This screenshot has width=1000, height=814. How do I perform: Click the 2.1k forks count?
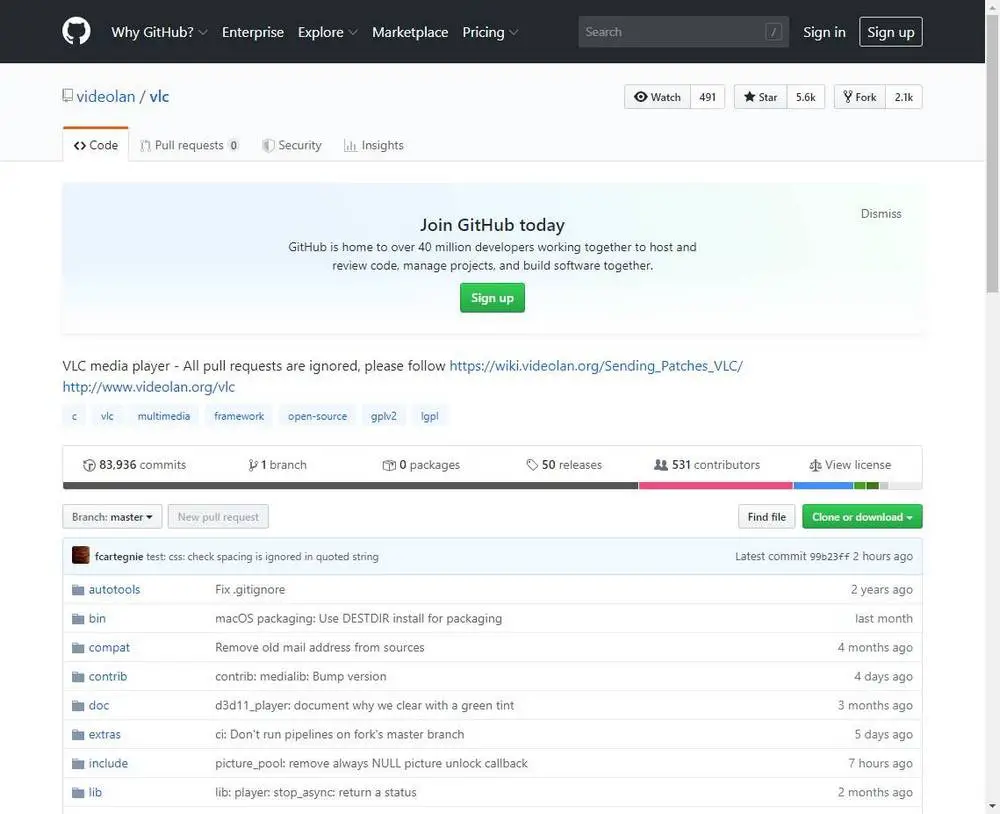pos(904,97)
